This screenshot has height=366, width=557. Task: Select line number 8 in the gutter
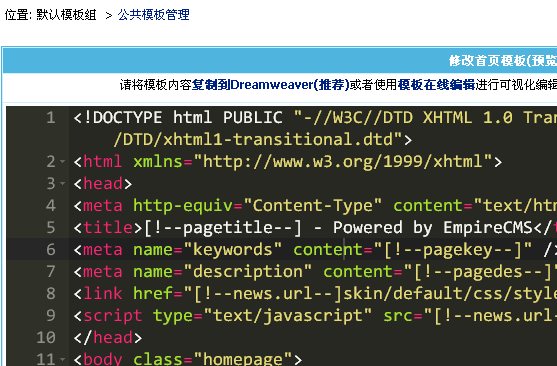pyautogui.click(x=51, y=294)
